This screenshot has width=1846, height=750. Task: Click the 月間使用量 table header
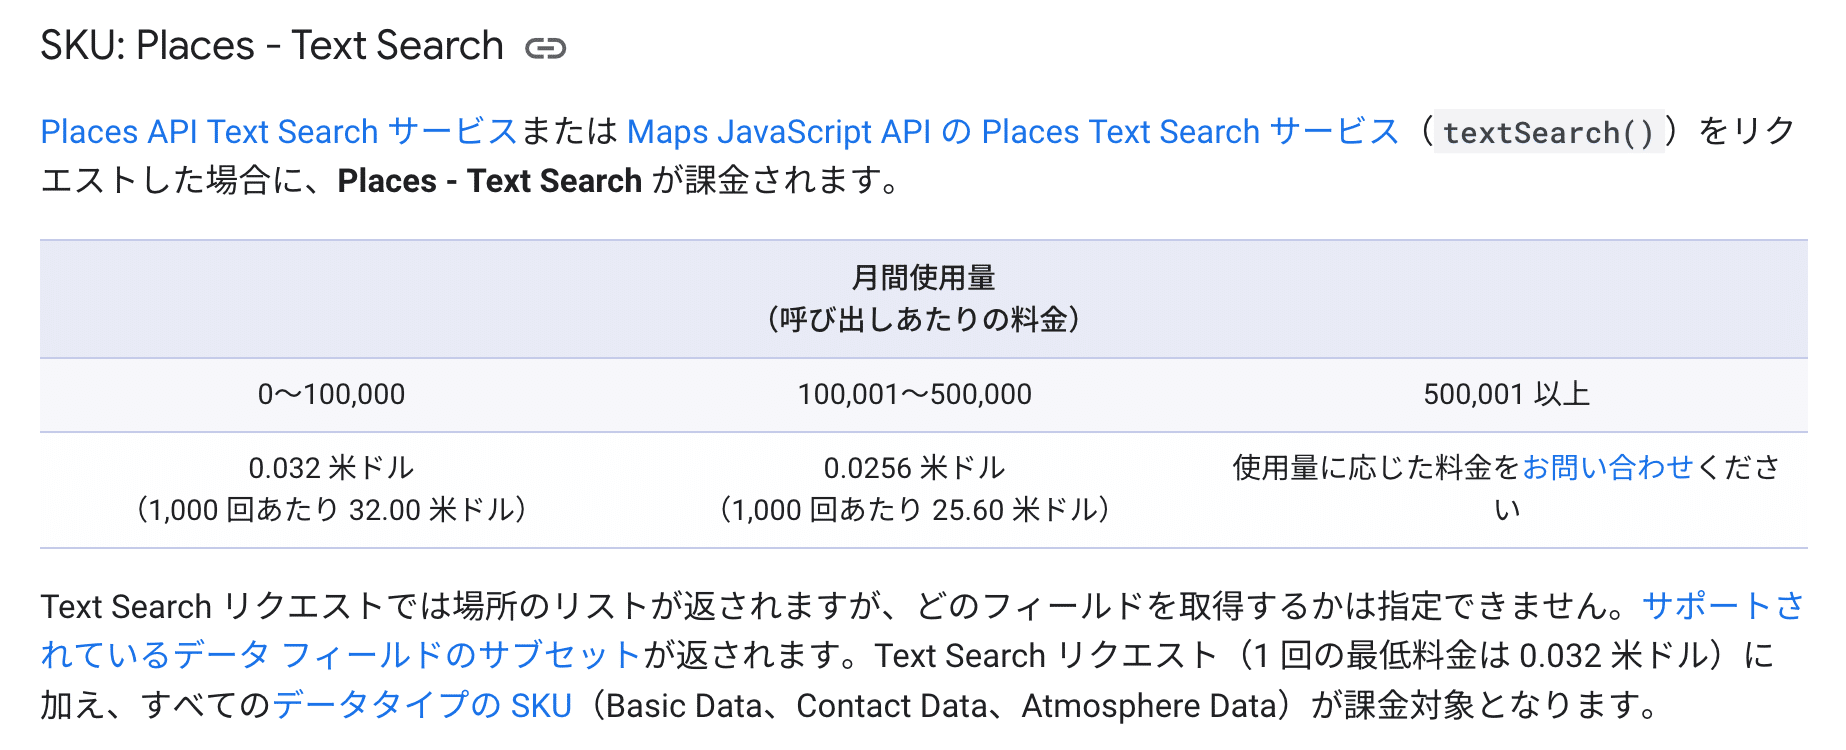pos(923,277)
